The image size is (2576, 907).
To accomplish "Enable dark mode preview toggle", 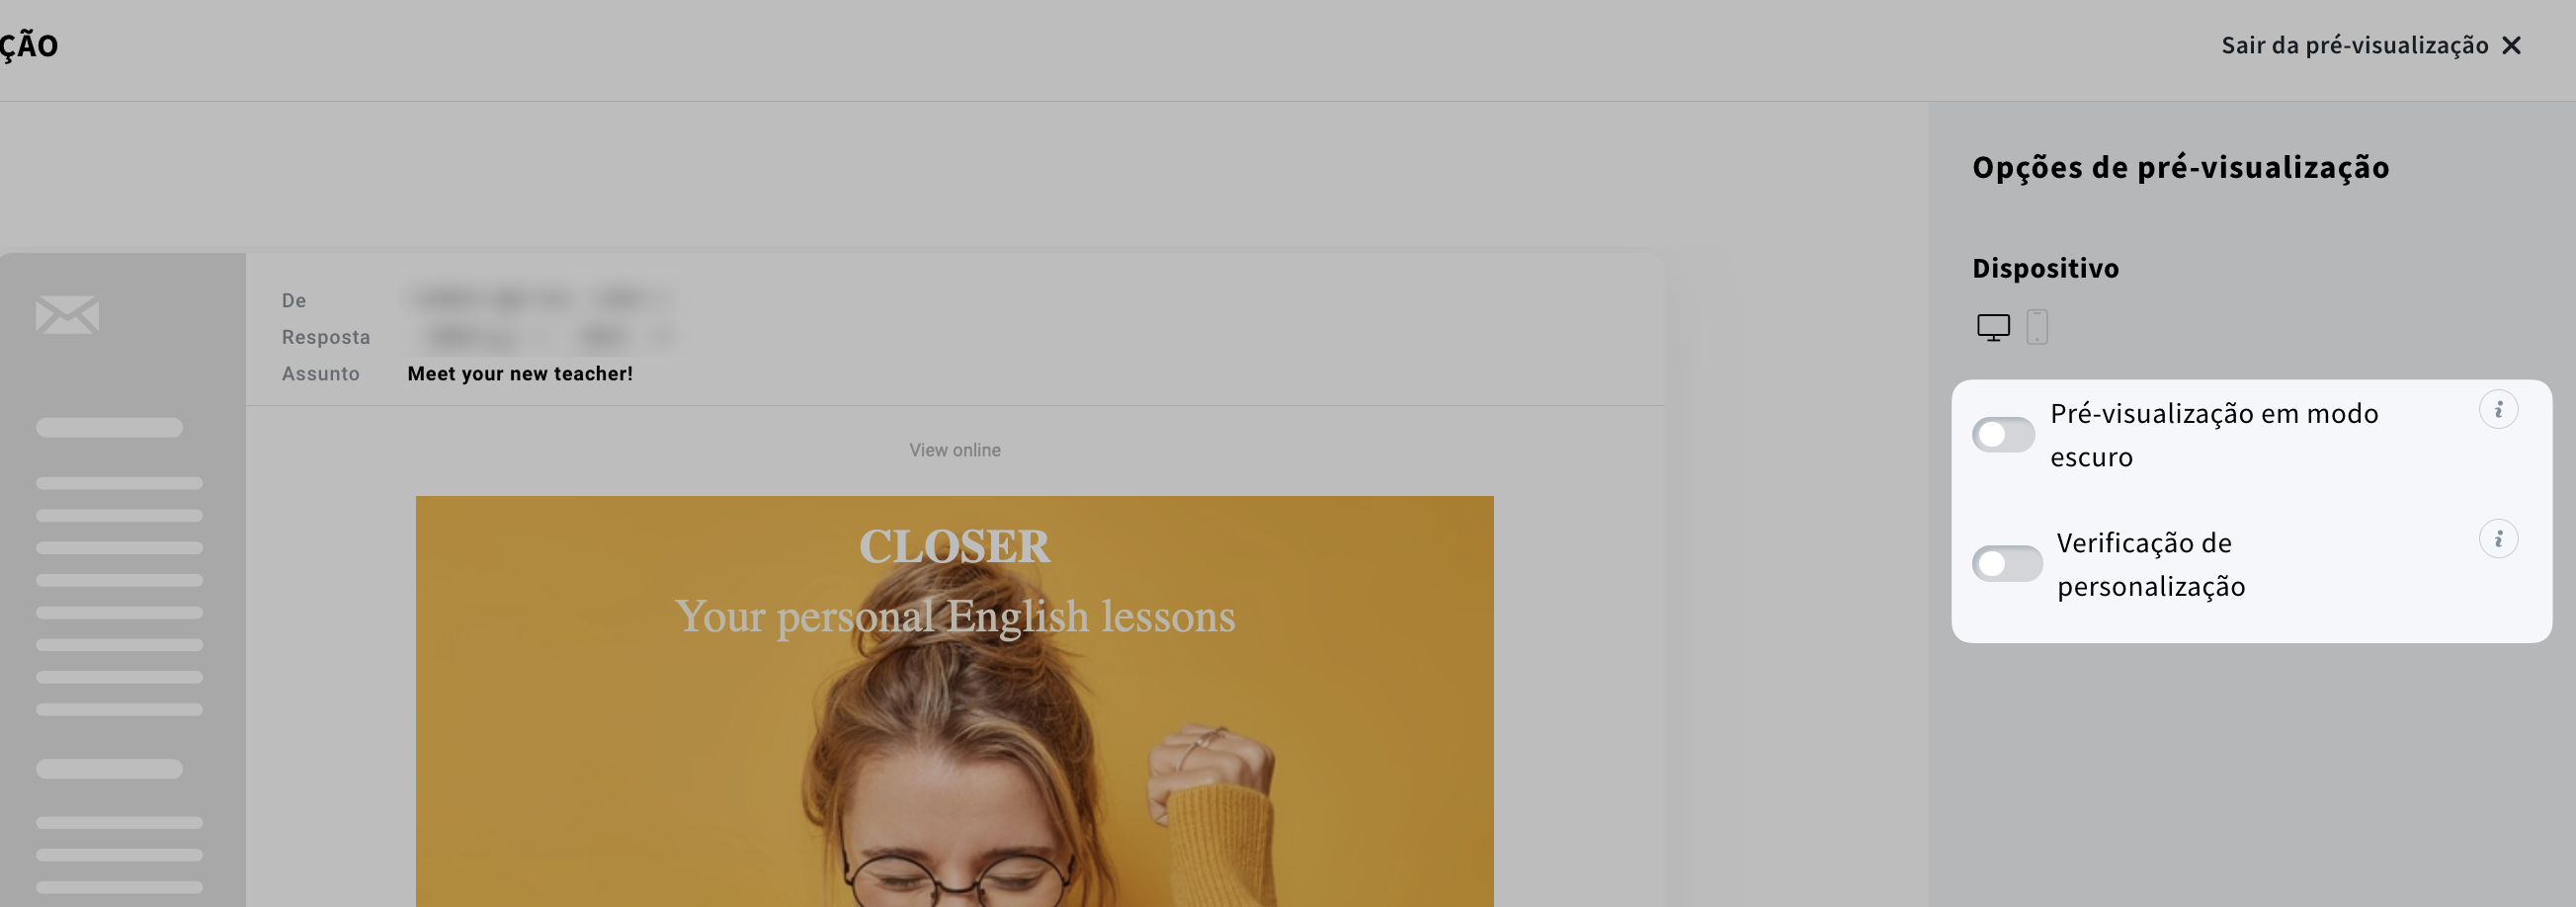I will (x=2003, y=435).
